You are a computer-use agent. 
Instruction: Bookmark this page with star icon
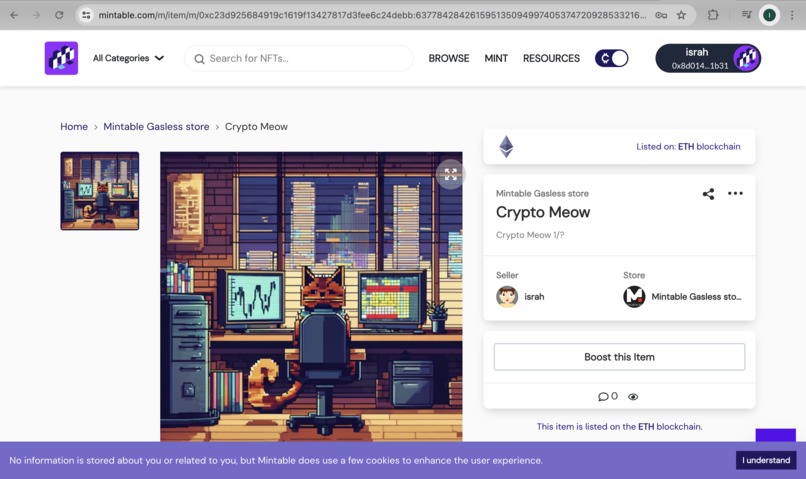pos(681,15)
